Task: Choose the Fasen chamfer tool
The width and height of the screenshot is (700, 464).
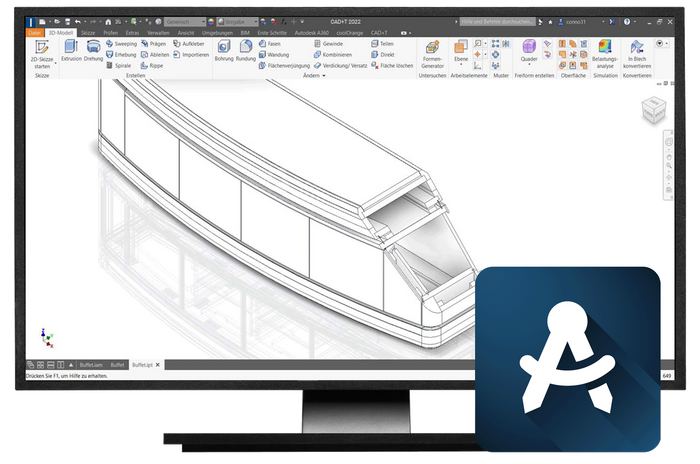Action: tap(270, 44)
